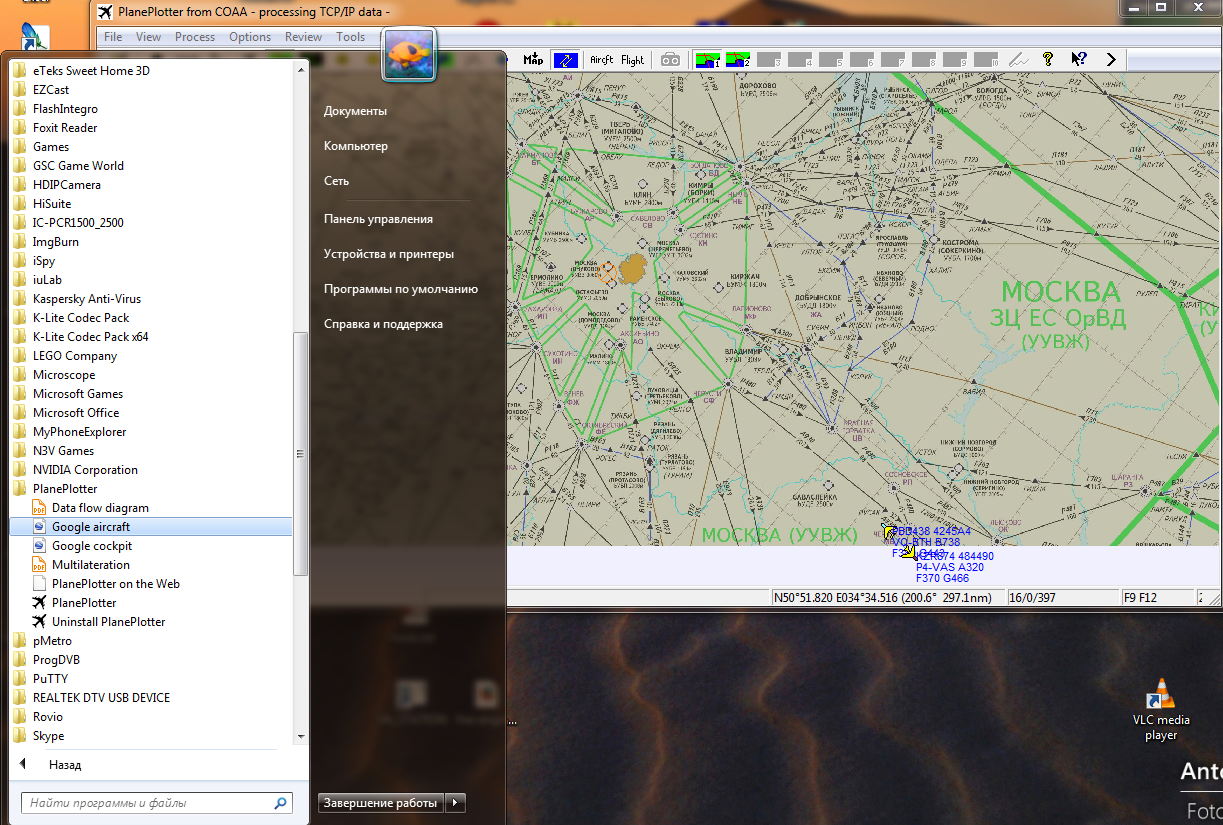Open Программы по умолчанию
Image resolution: width=1223 pixels, height=825 pixels.
(x=401, y=289)
